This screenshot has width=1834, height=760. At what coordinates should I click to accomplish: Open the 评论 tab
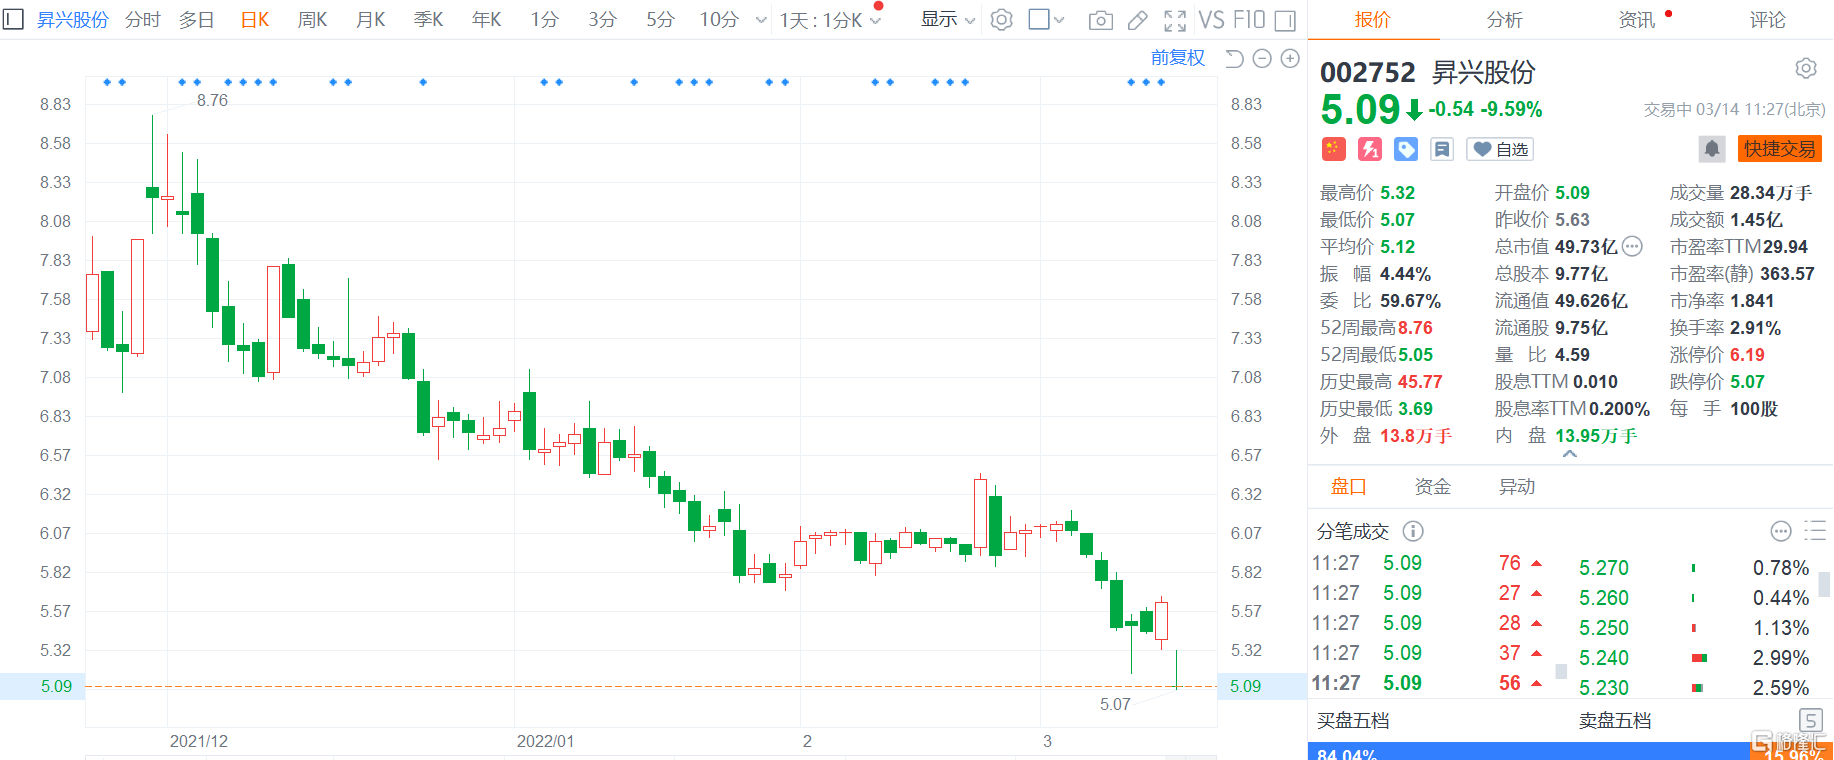point(1768,20)
